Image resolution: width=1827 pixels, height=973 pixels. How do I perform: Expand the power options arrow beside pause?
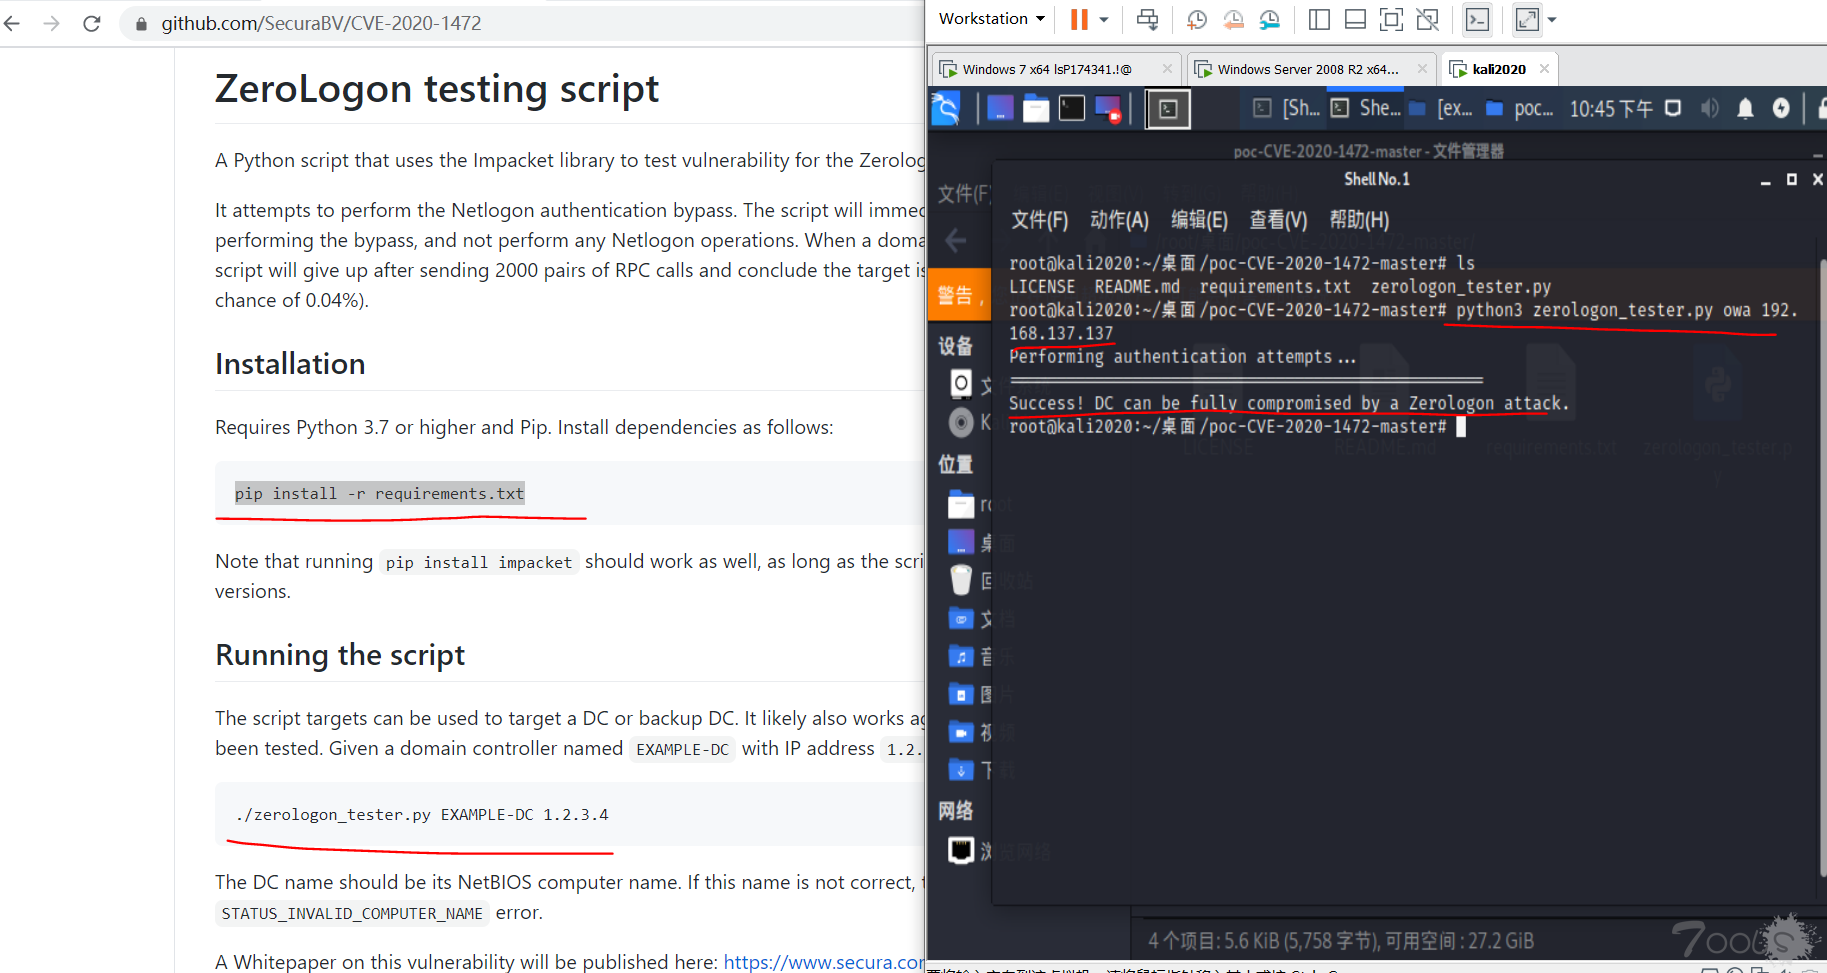[x=1104, y=19]
